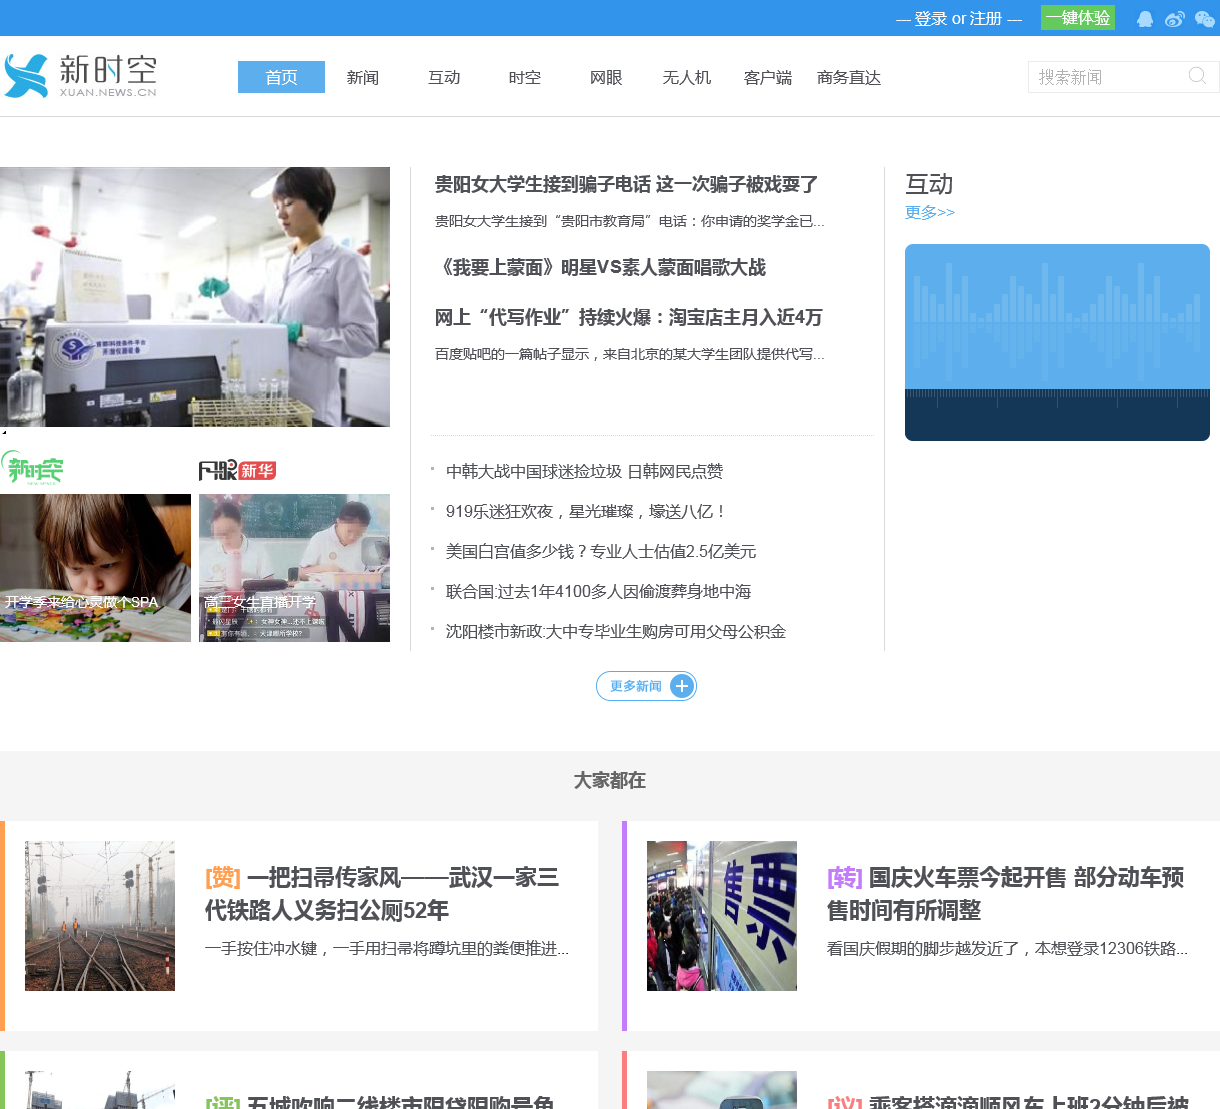The width and height of the screenshot is (1220, 1109).
Task: Click the 更多>> link under 互动
Action: (930, 212)
